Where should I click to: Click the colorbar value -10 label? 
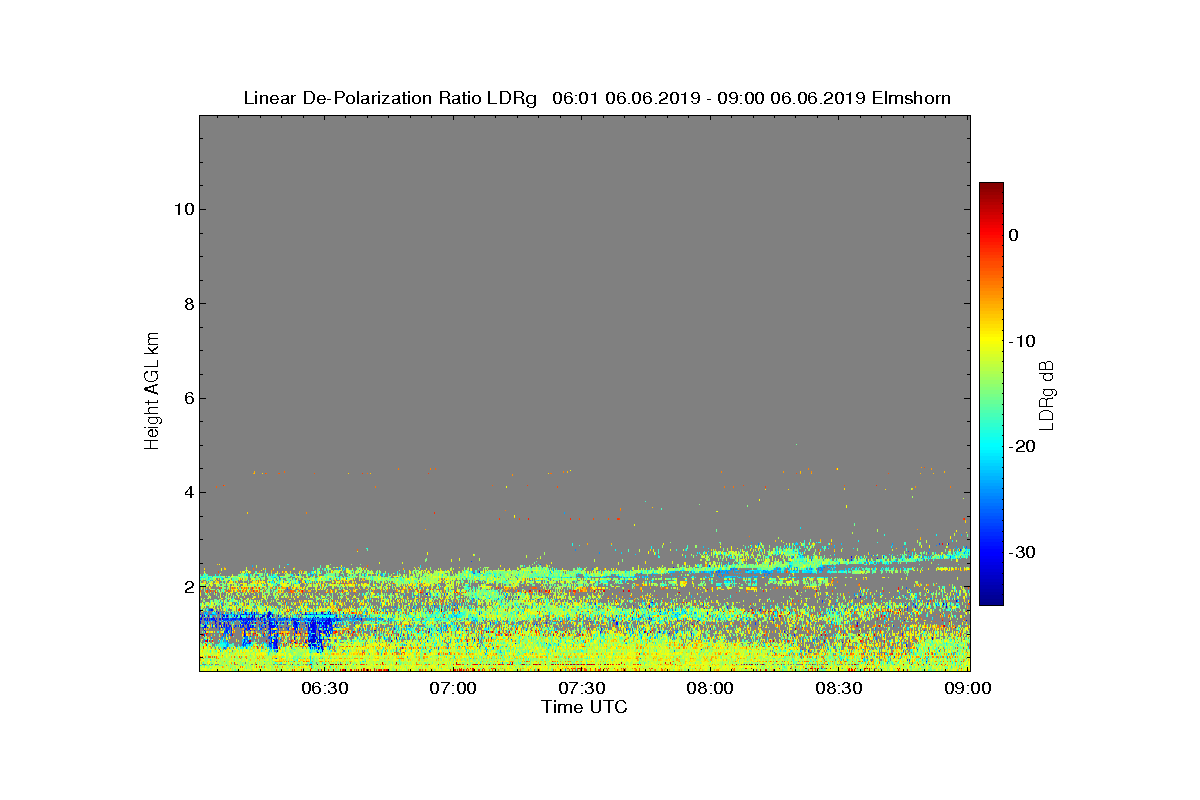[x=1022, y=341]
